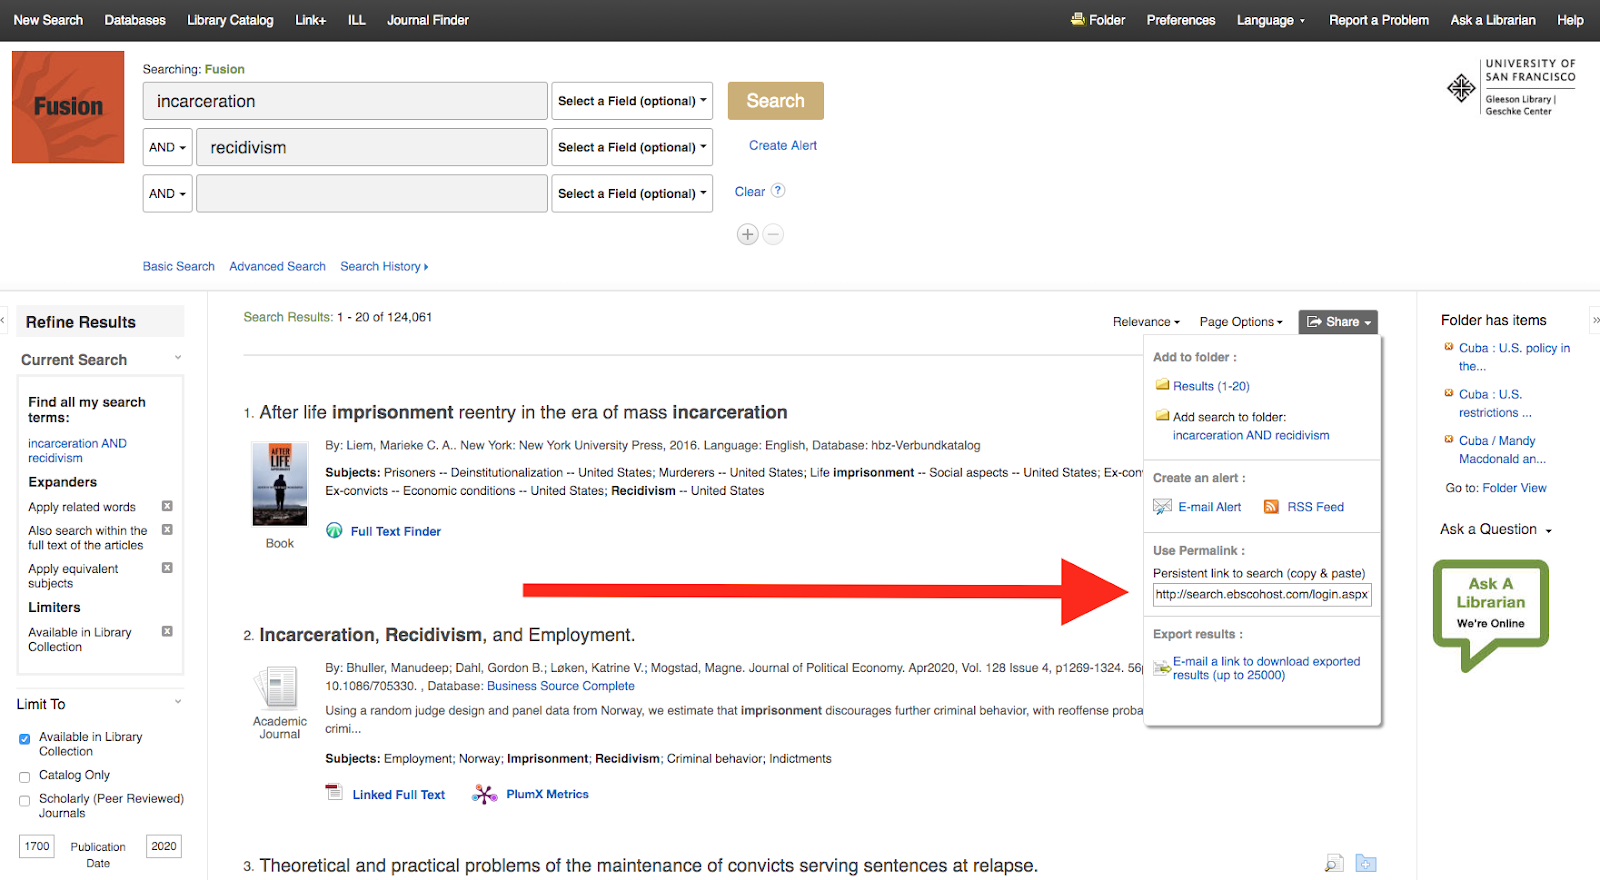Open the ILL menu item
This screenshot has width=1600, height=880.
(357, 20)
